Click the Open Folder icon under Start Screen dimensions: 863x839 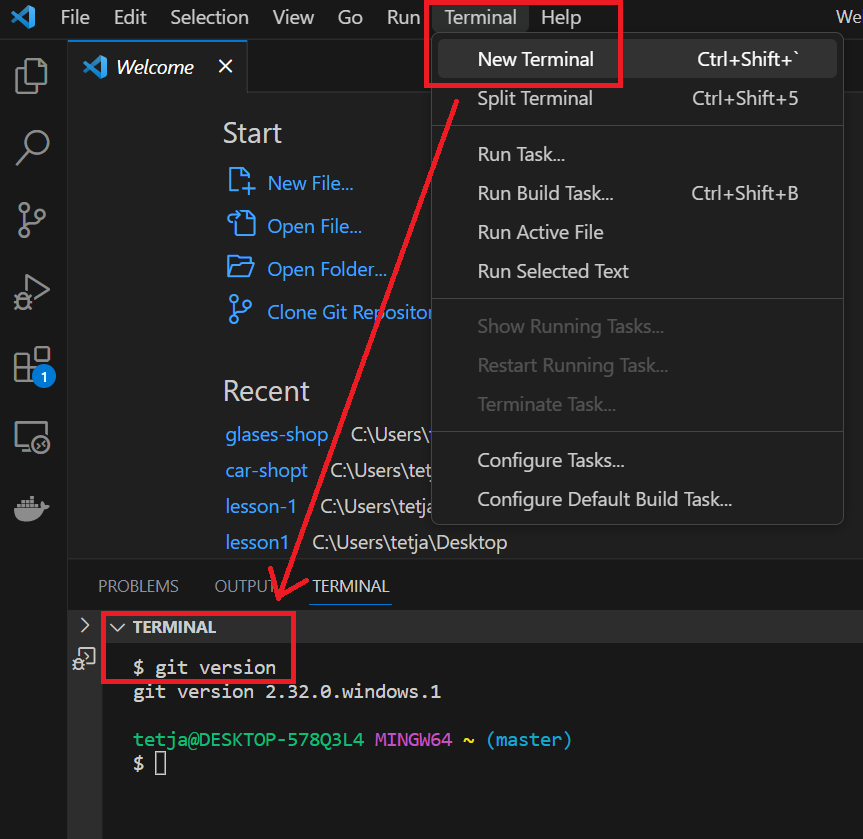click(241, 266)
